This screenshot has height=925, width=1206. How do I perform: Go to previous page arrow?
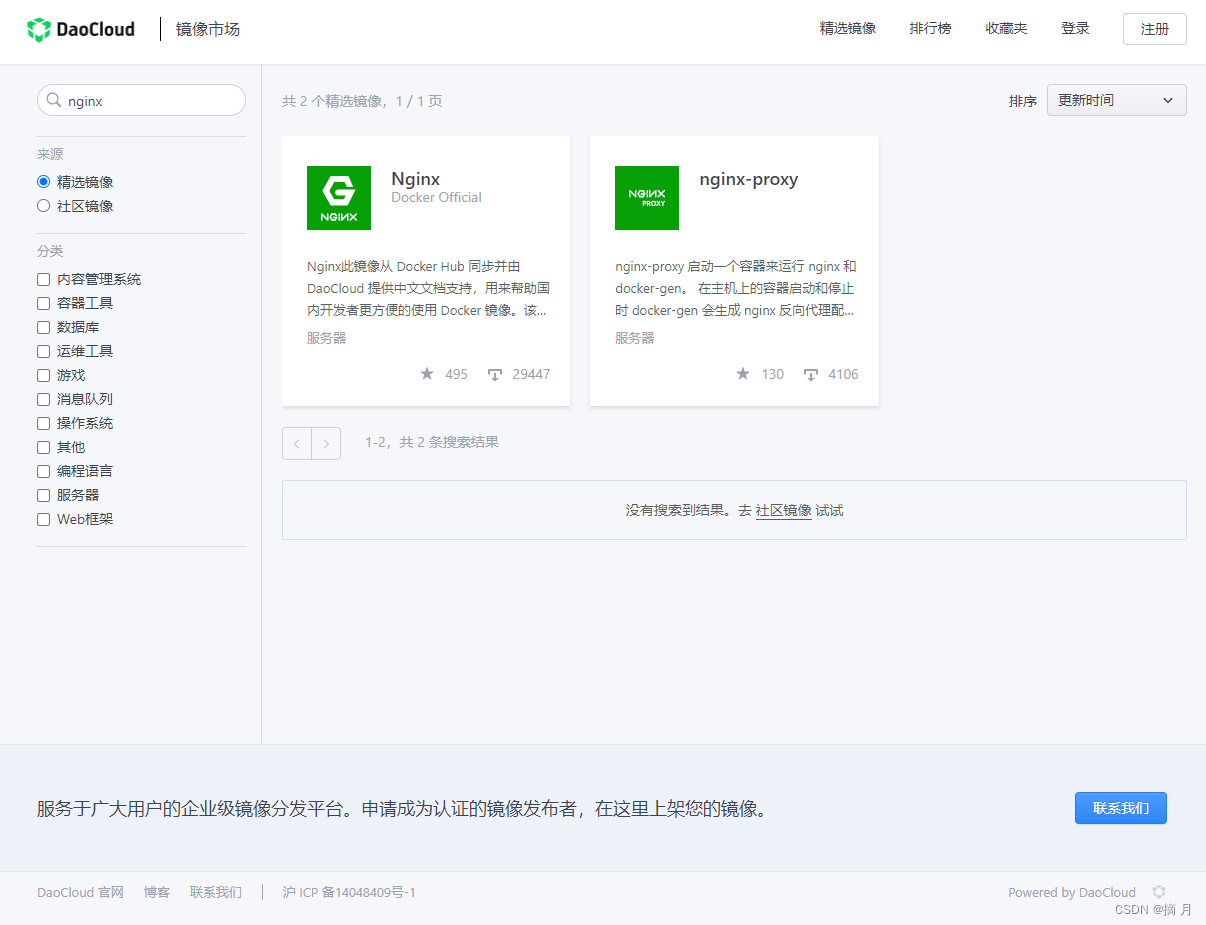pyautogui.click(x=297, y=443)
